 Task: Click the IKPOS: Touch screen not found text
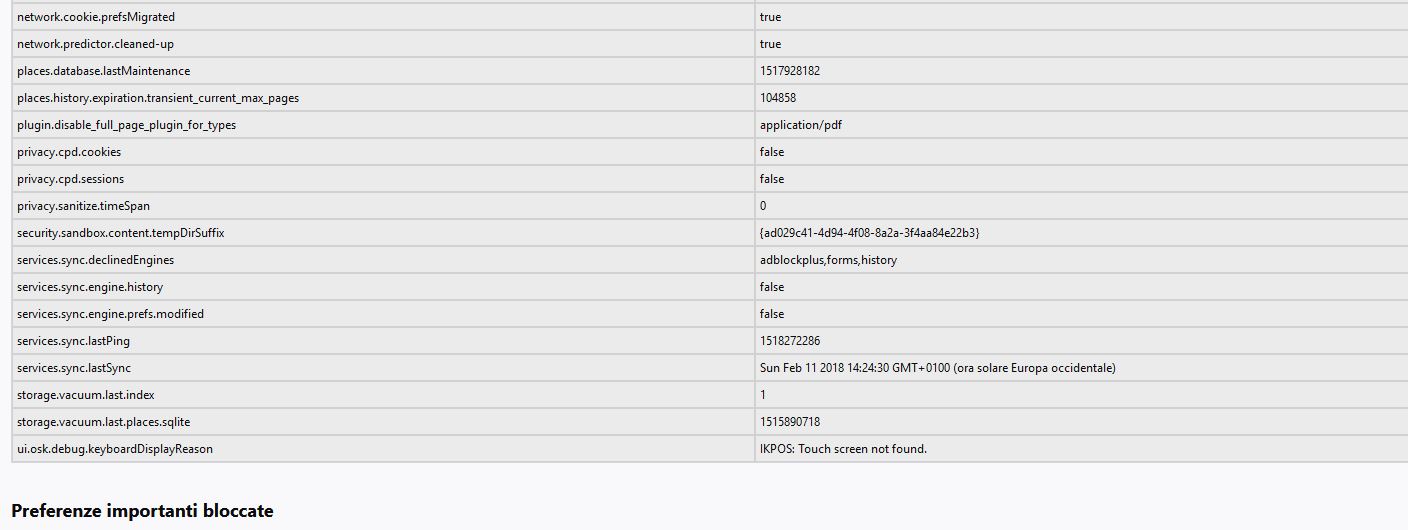pos(843,449)
